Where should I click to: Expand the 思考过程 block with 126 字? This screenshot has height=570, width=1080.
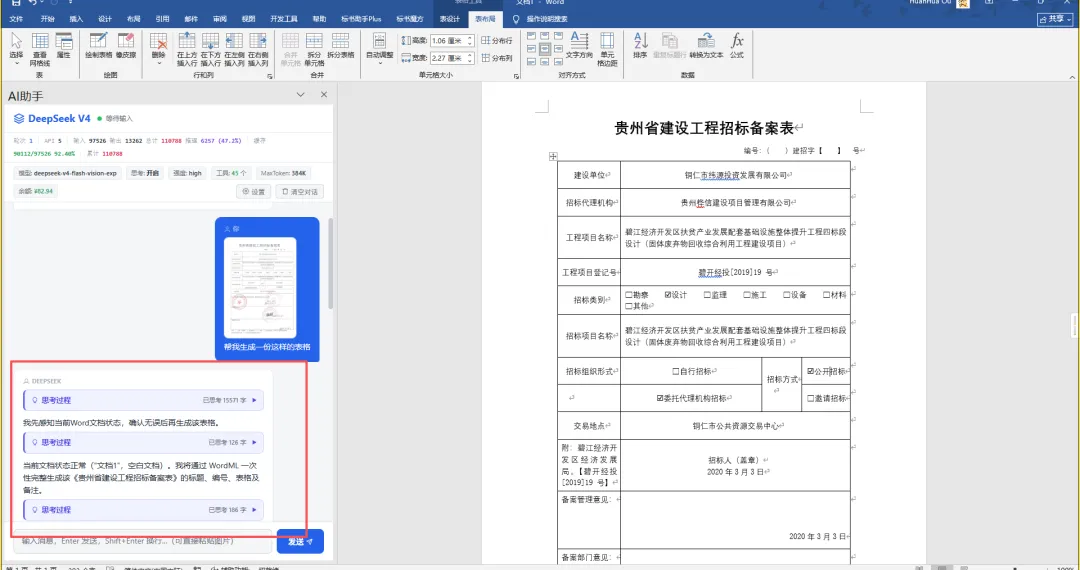tap(143, 443)
